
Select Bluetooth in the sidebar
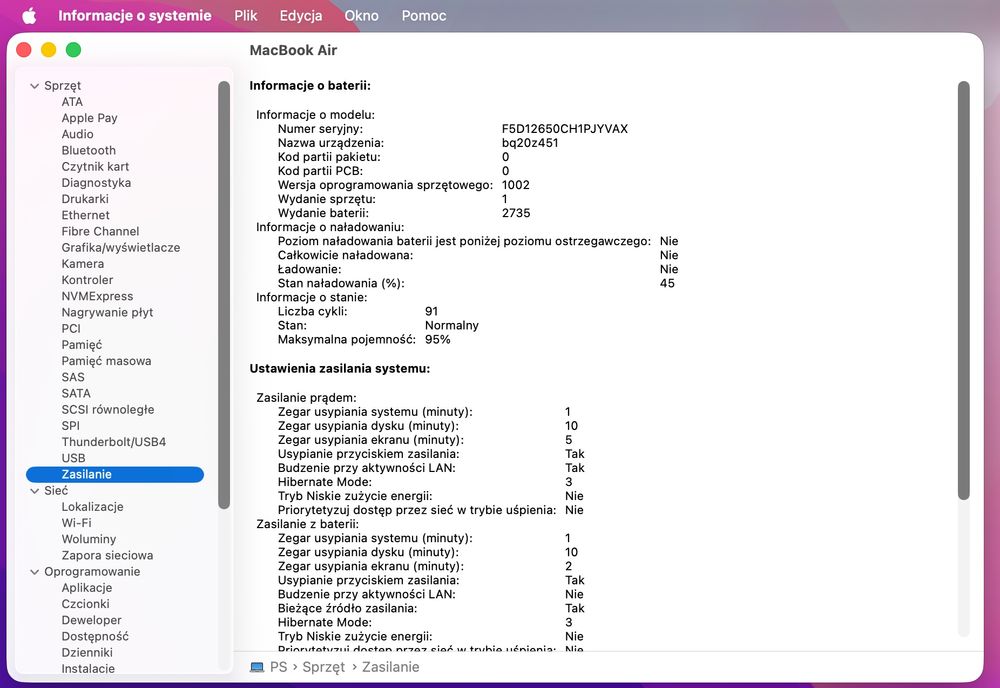89,150
